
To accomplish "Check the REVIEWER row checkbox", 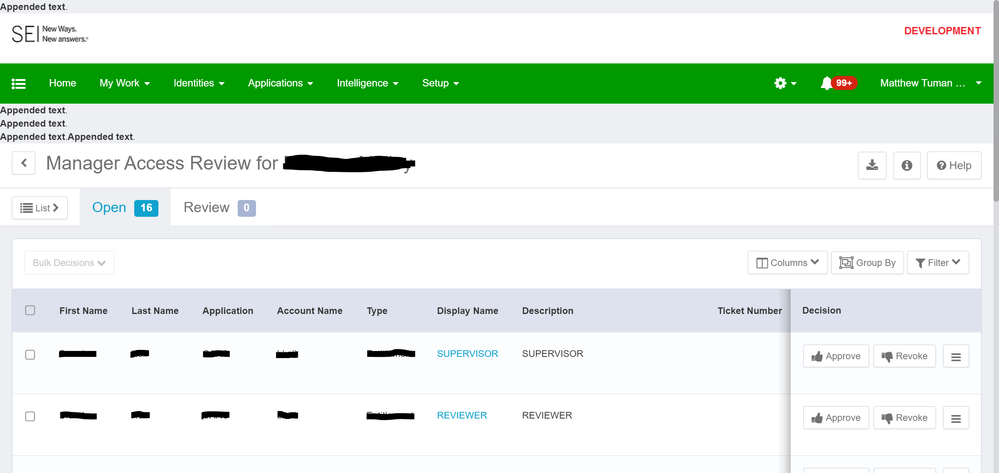I will 30,417.
